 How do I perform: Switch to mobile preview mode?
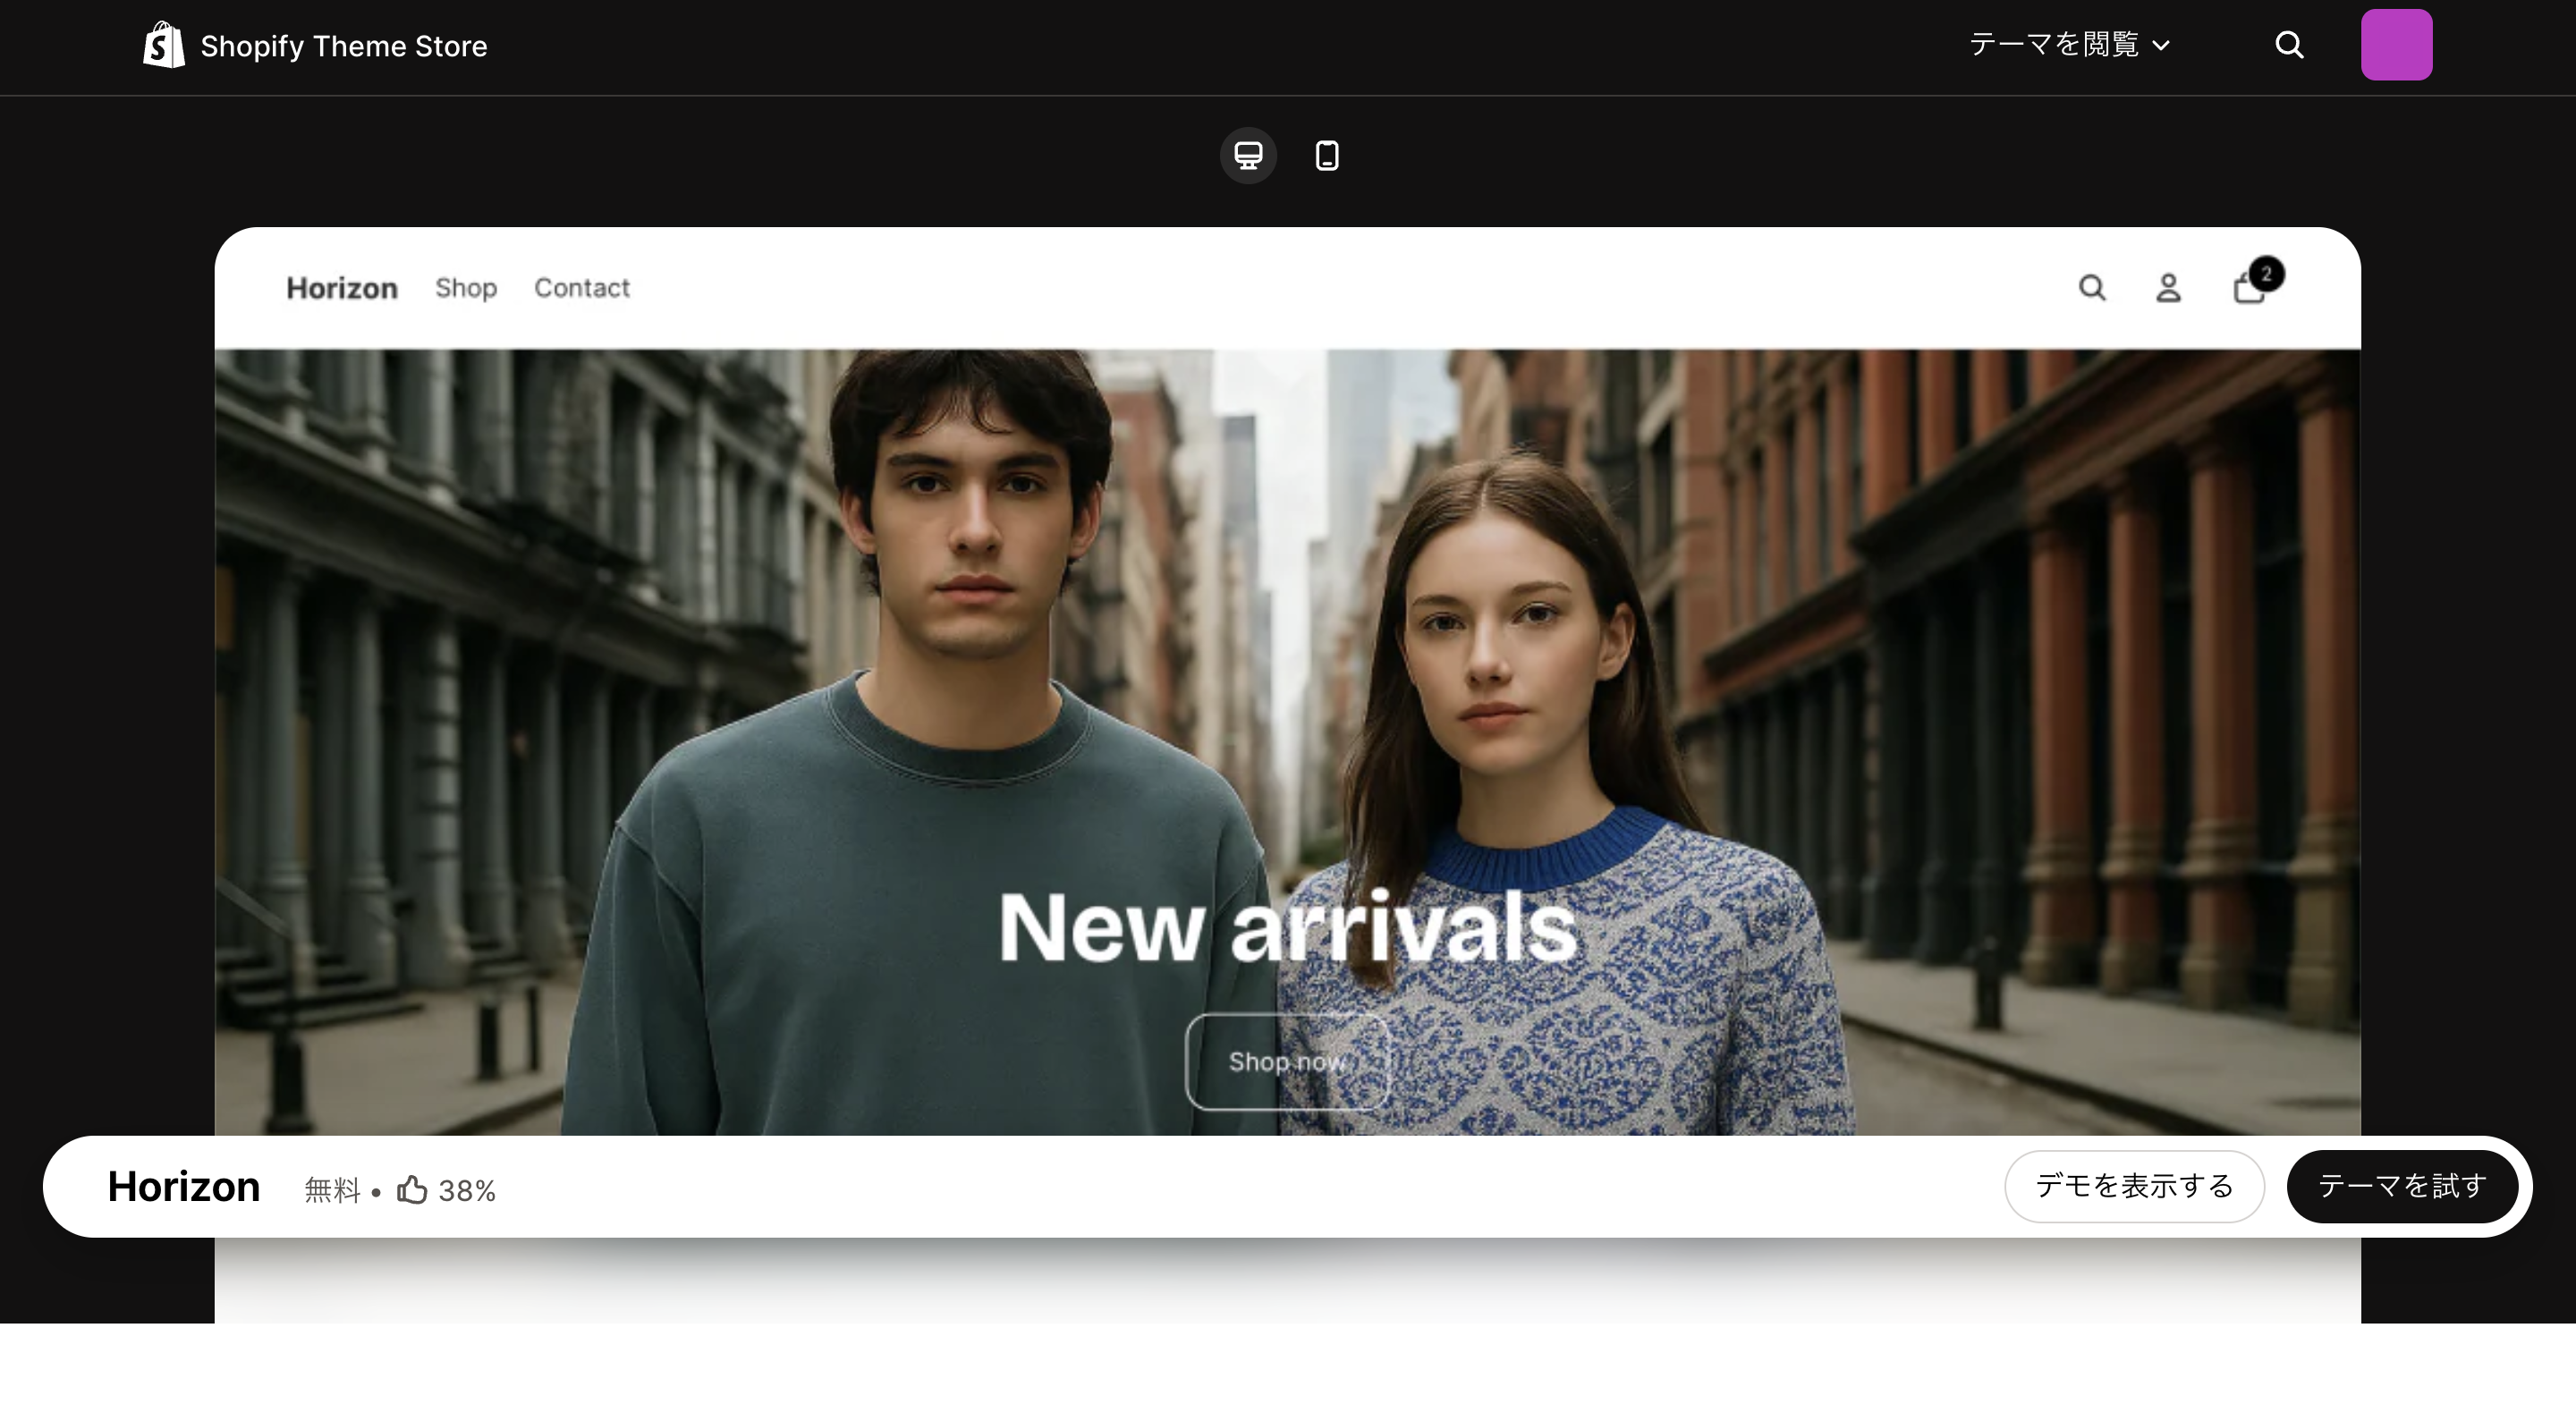(1327, 155)
